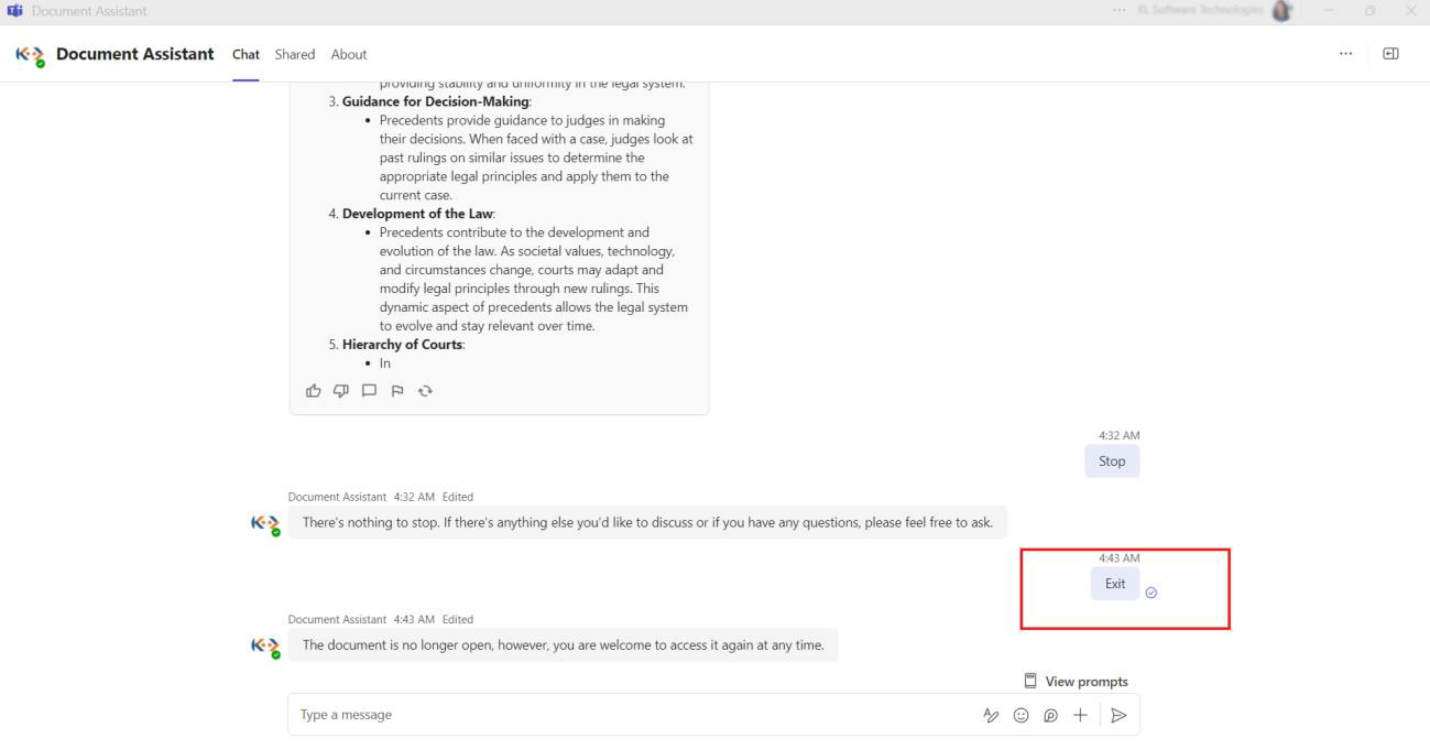1430x749 pixels.
Task: Click the bot avatar beside the 4:43 AM reply
Action: pos(265,646)
